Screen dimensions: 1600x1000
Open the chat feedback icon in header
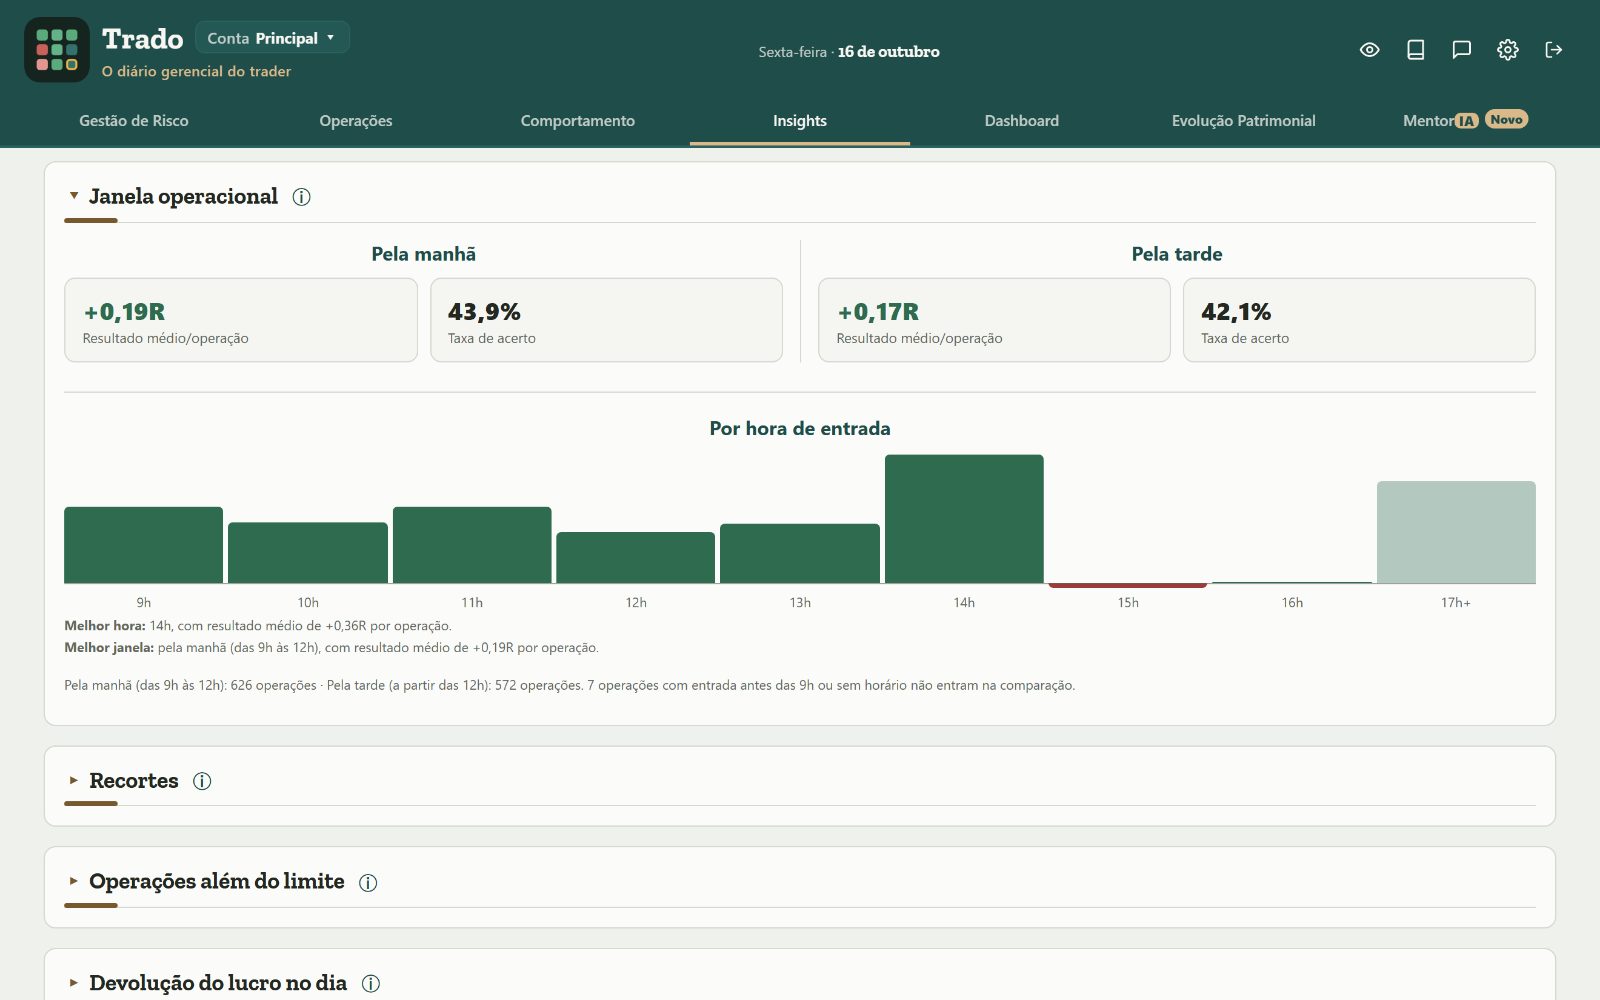1462,50
